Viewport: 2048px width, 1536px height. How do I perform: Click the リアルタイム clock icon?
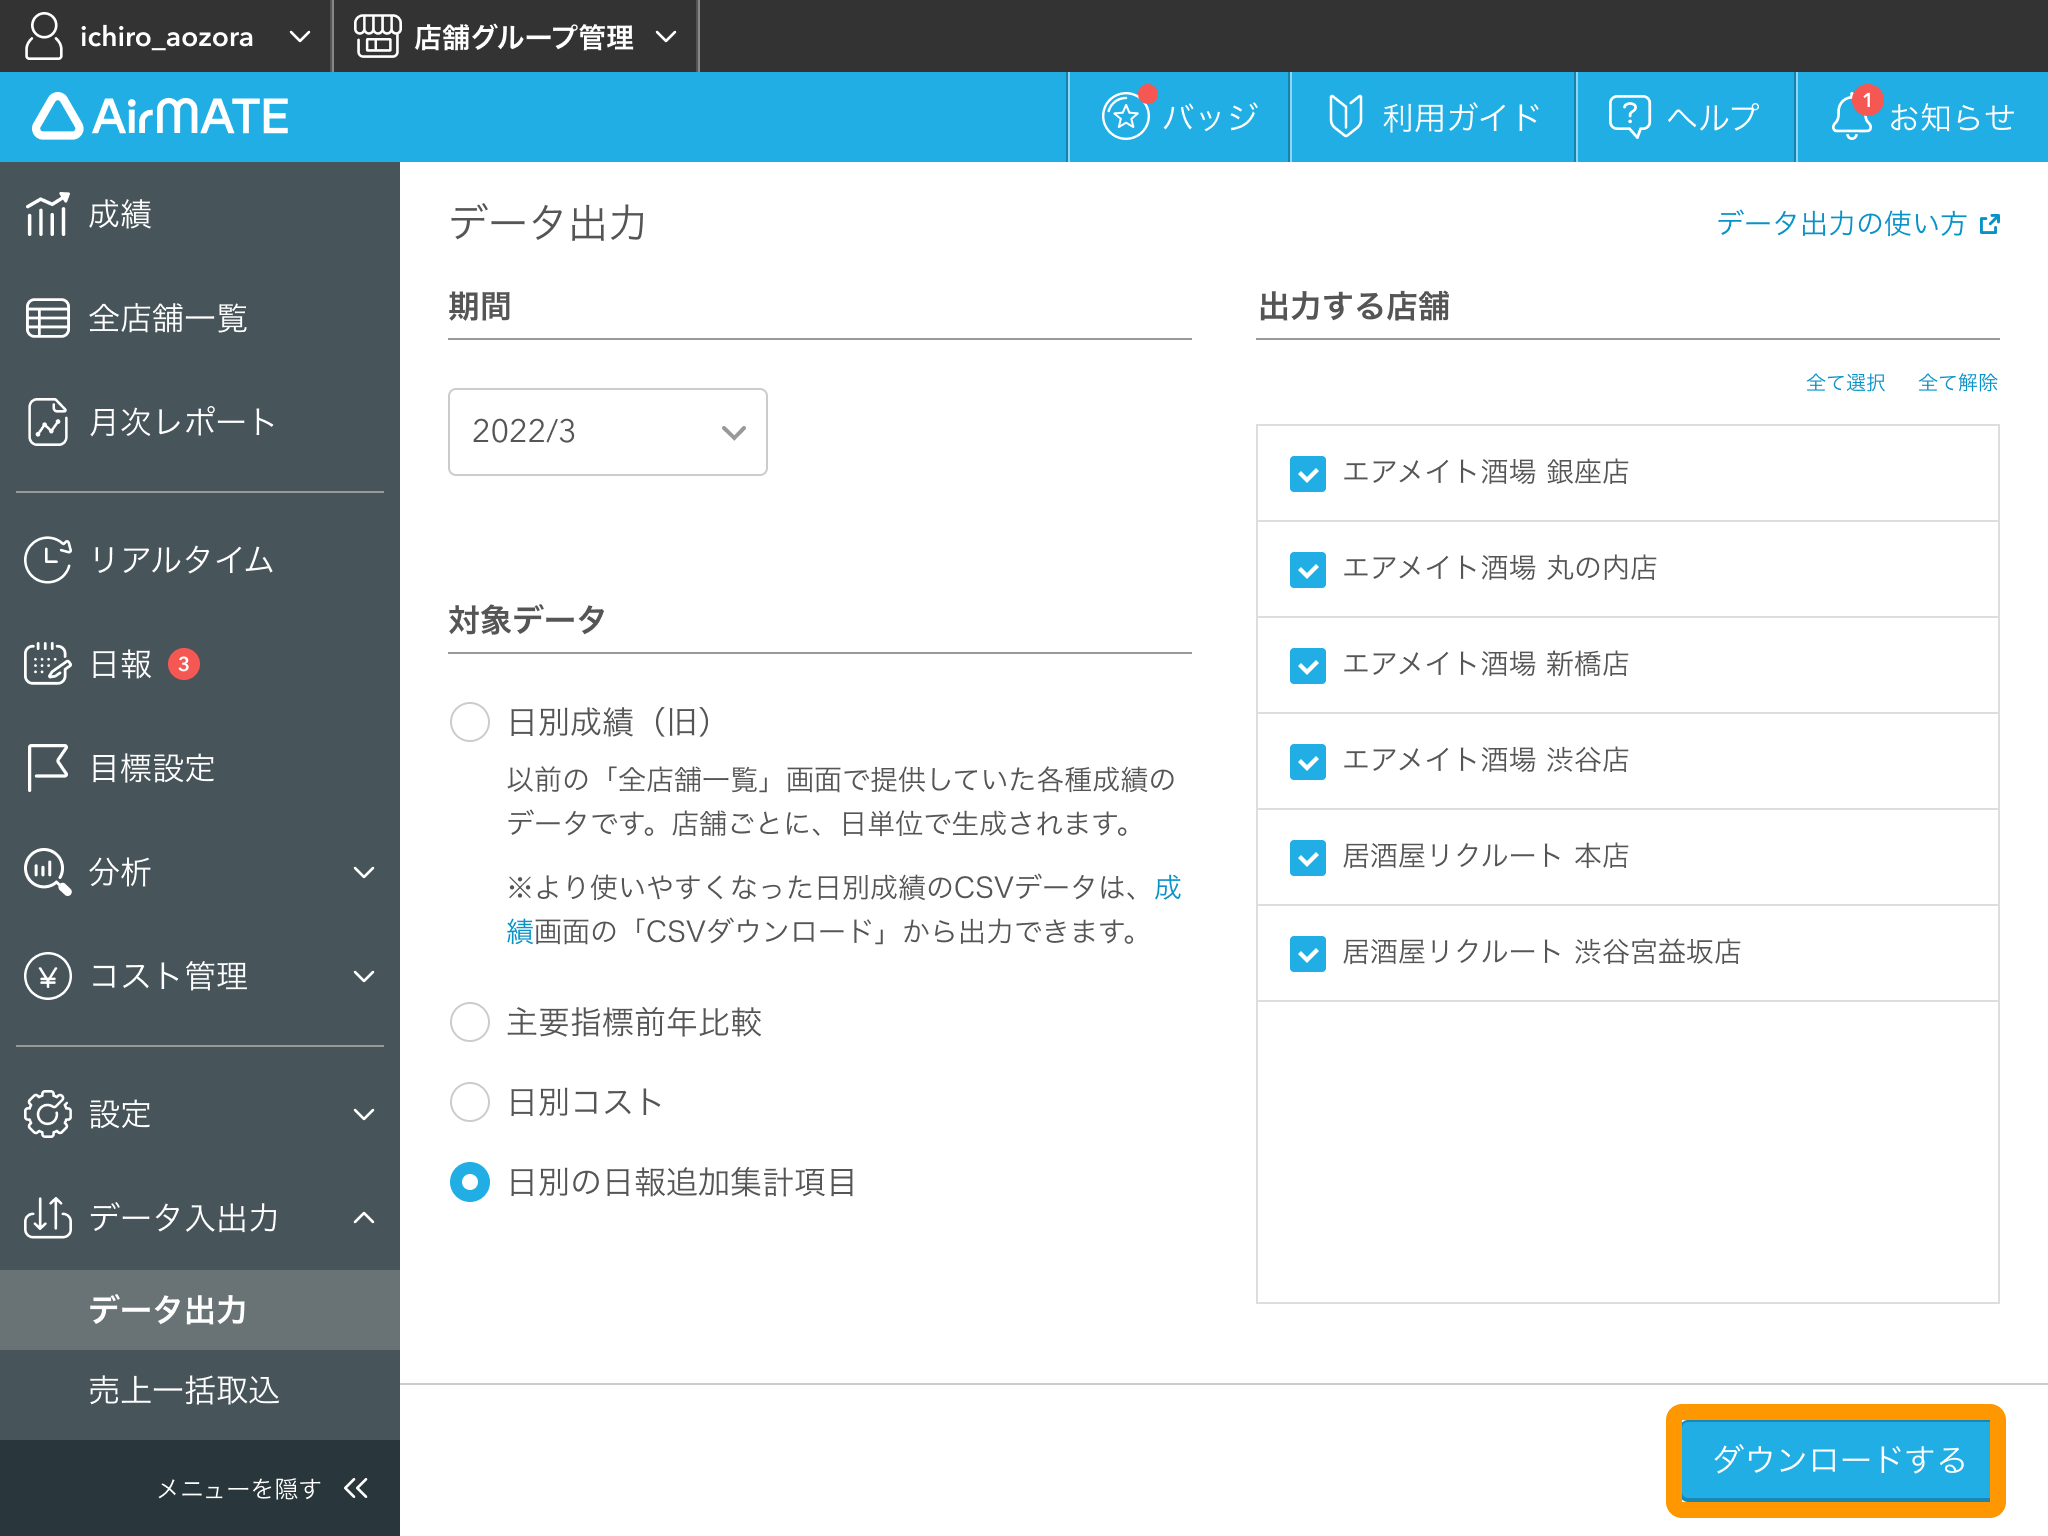47,559
